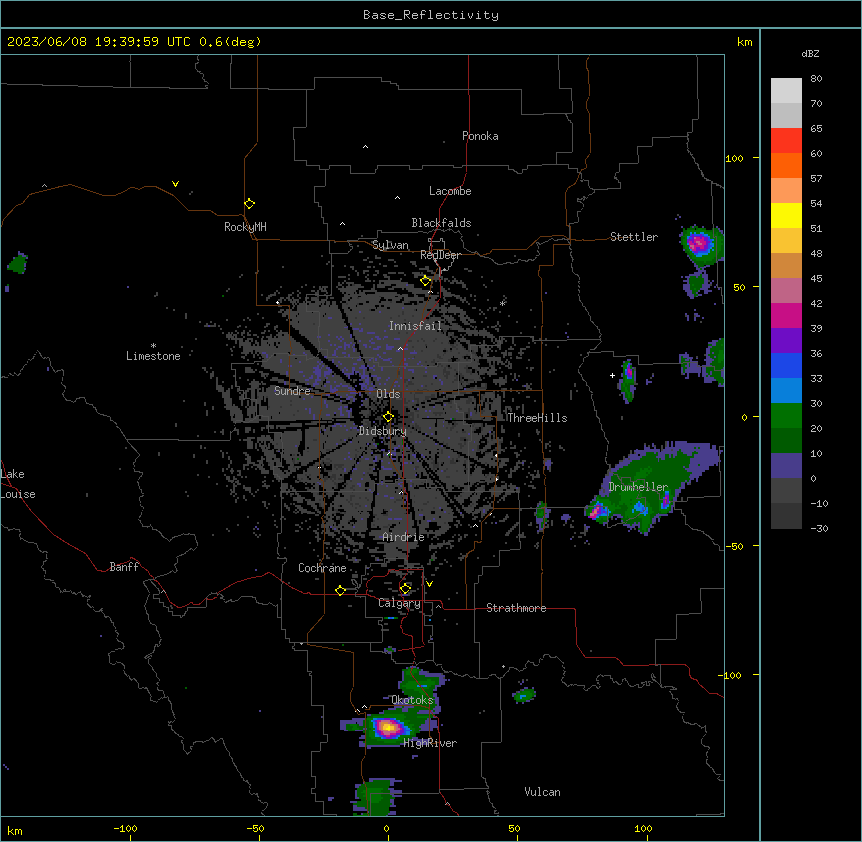
Task: Click the storm core near HighRiver
Action: [x=388, y=728]
